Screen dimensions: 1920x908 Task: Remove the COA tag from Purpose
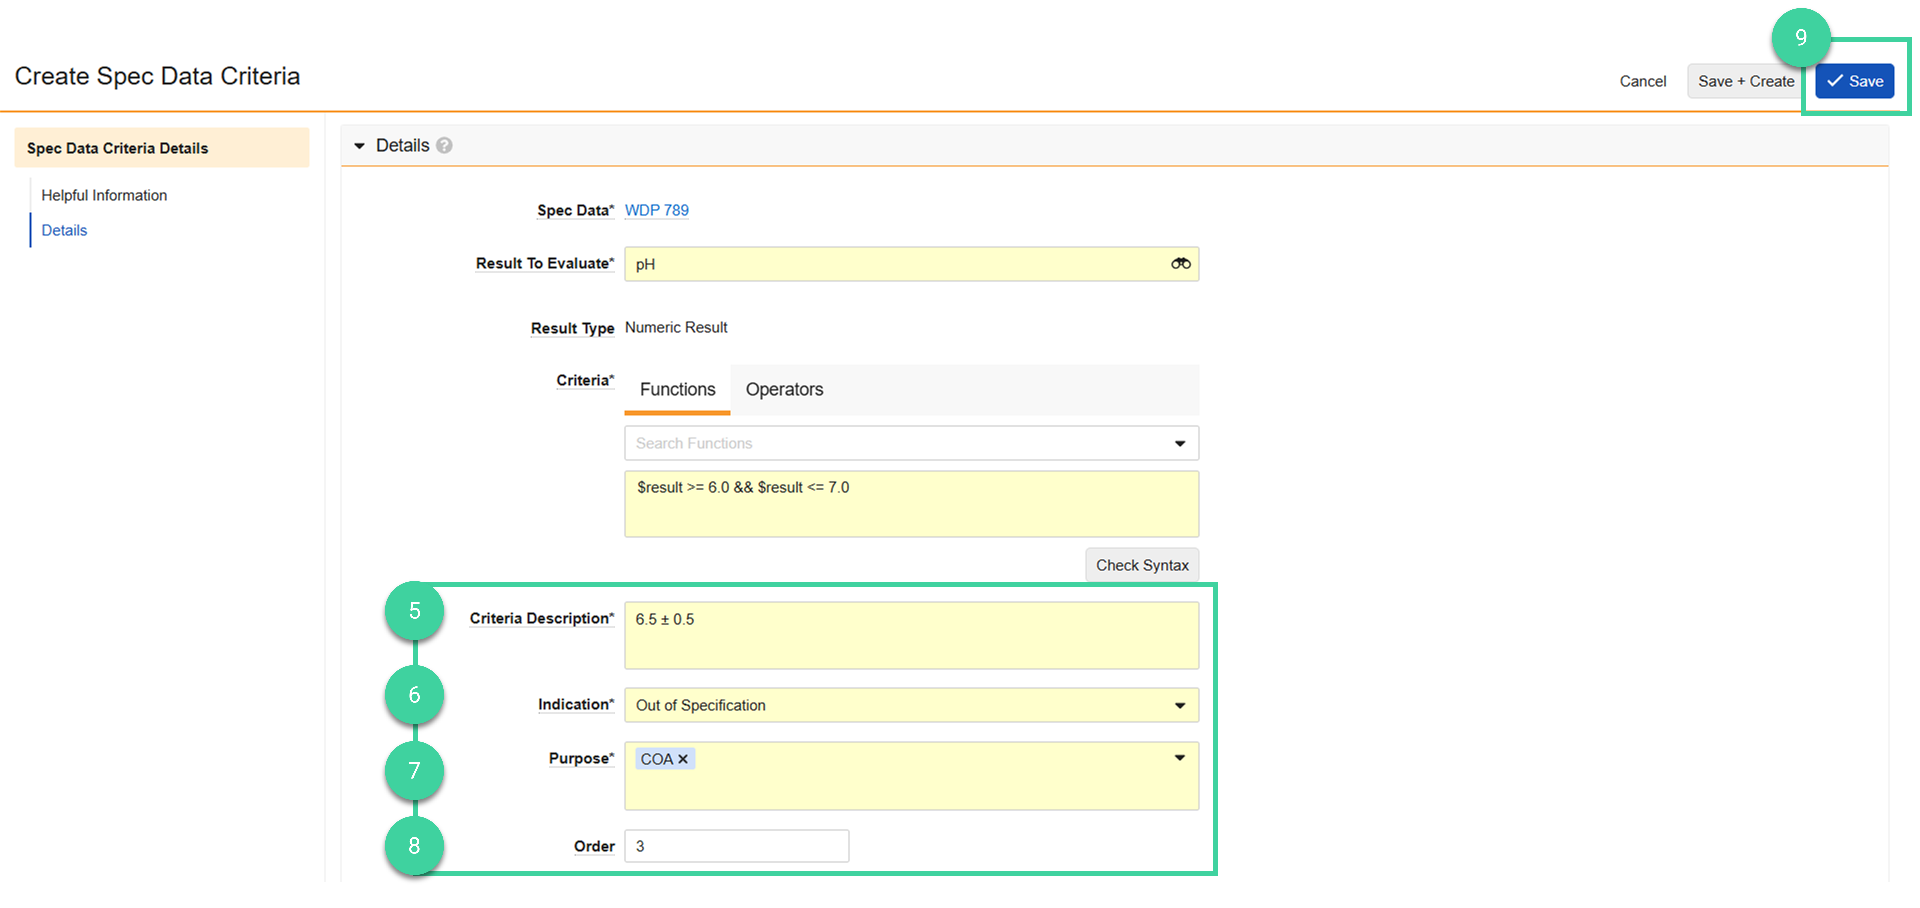tap(683, 760)
